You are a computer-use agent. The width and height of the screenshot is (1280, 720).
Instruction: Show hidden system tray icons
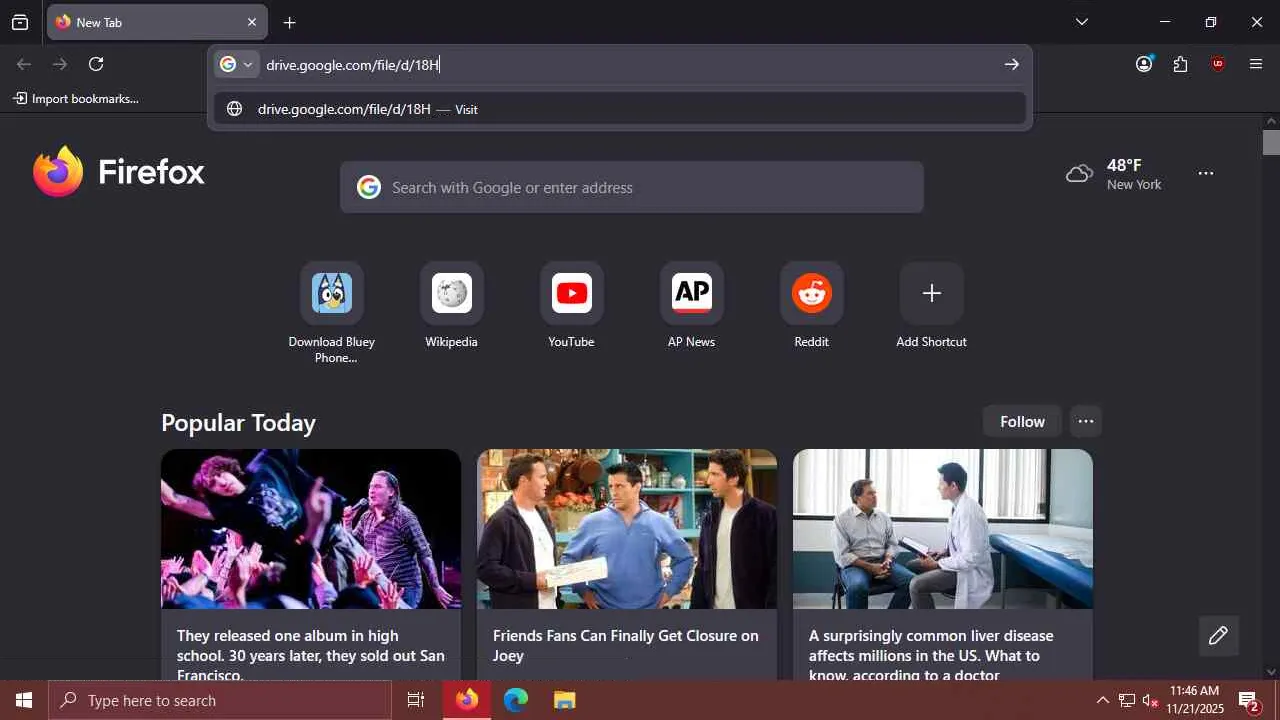[1102, 700]
